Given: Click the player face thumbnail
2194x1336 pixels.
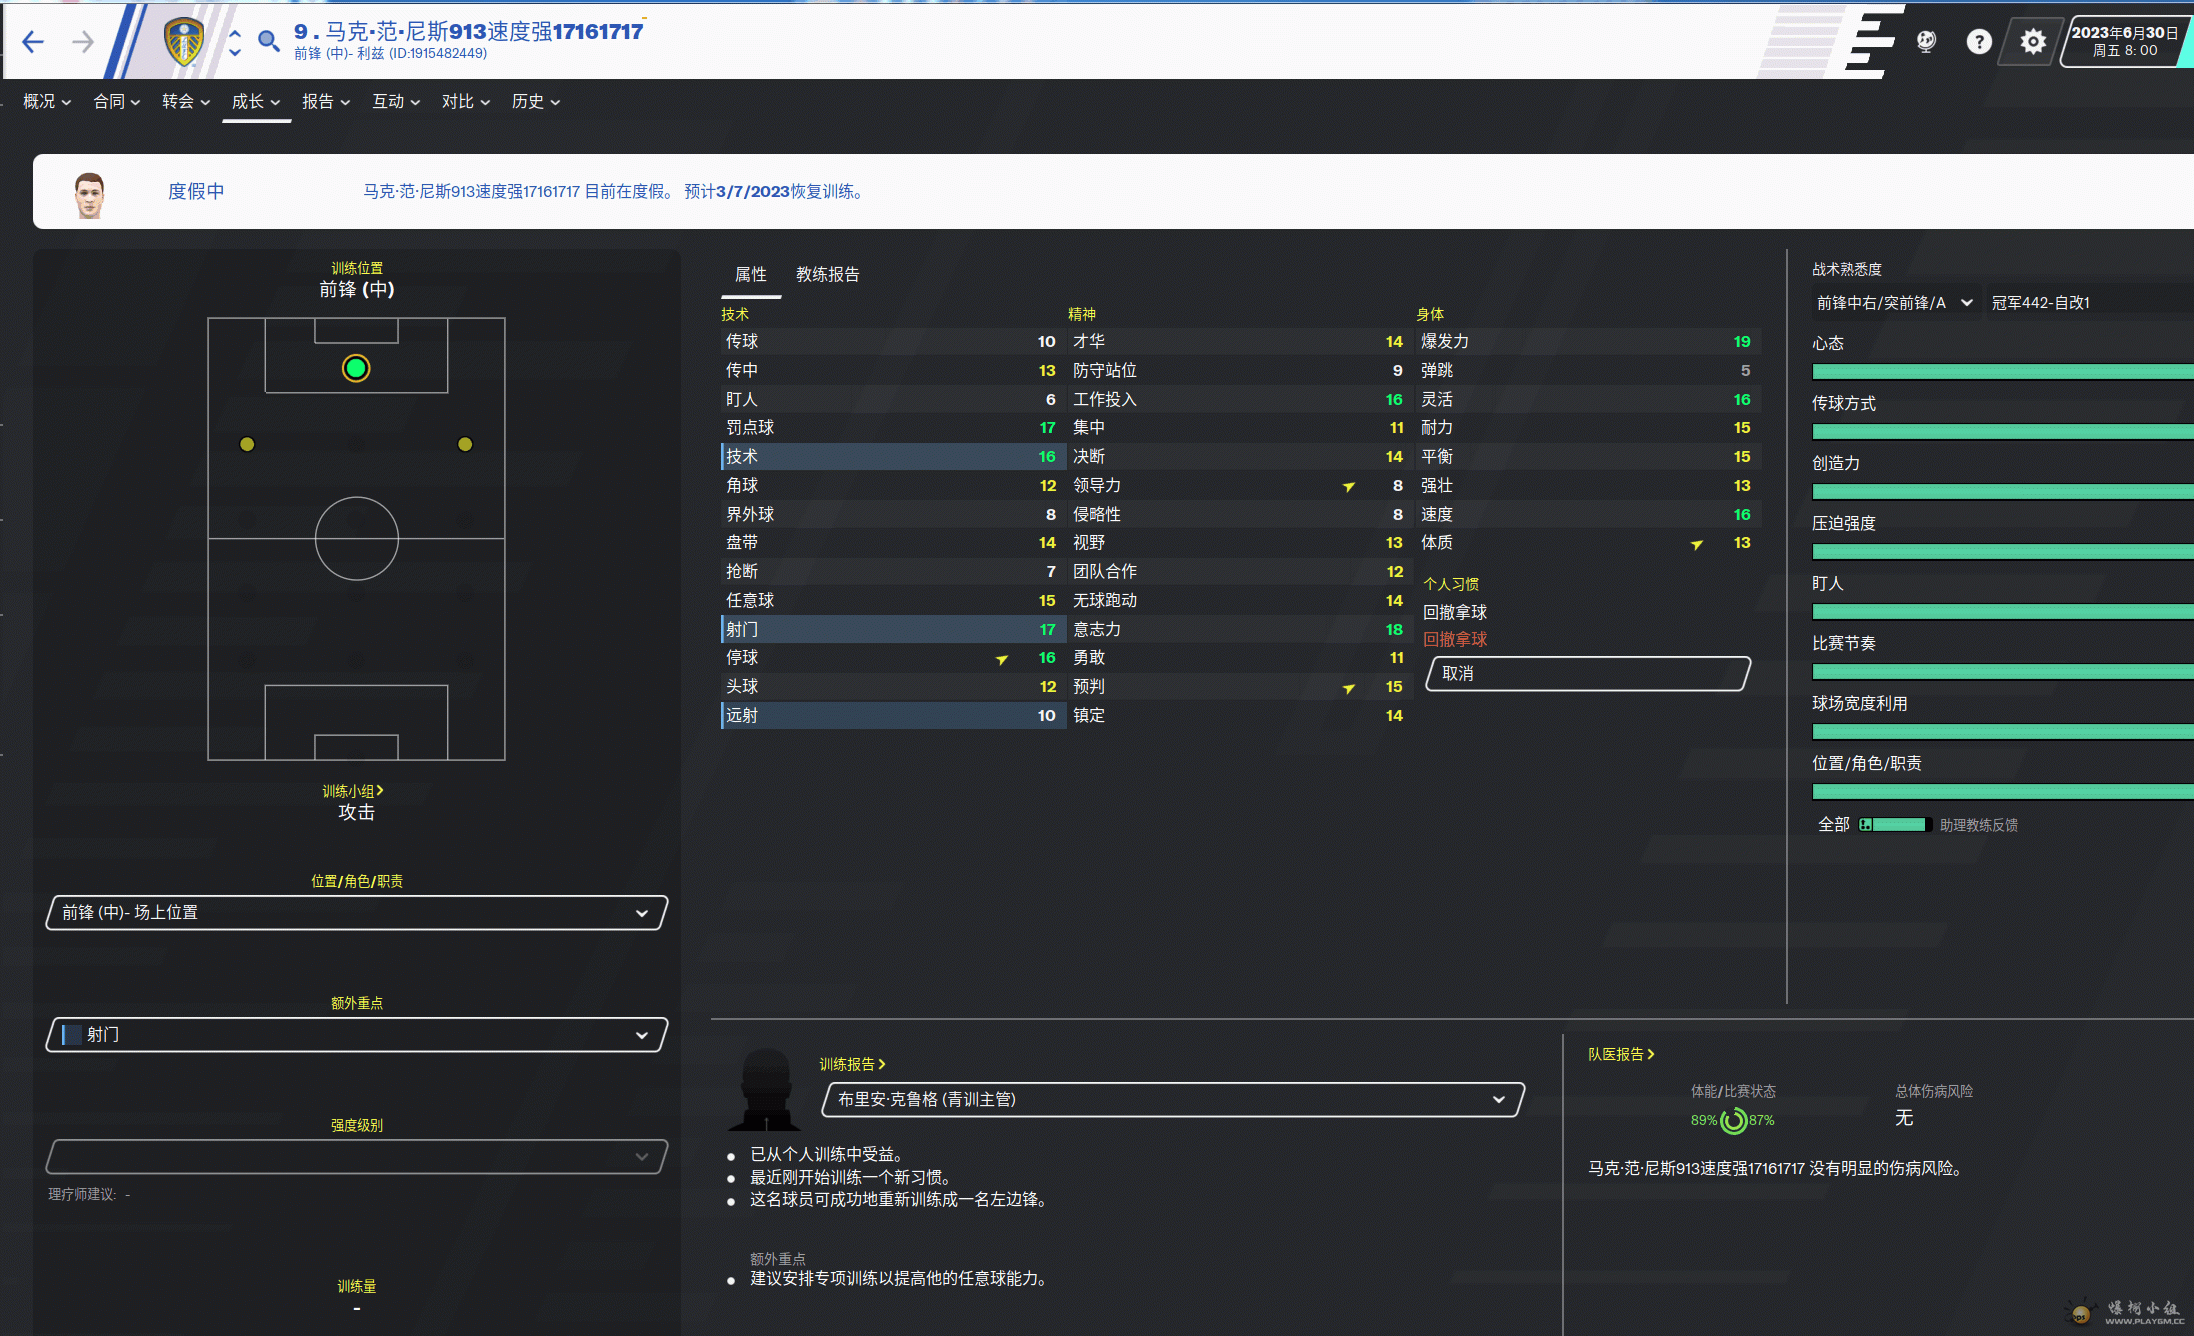Looking at the screenshot, I should click(x=89, y=193).
